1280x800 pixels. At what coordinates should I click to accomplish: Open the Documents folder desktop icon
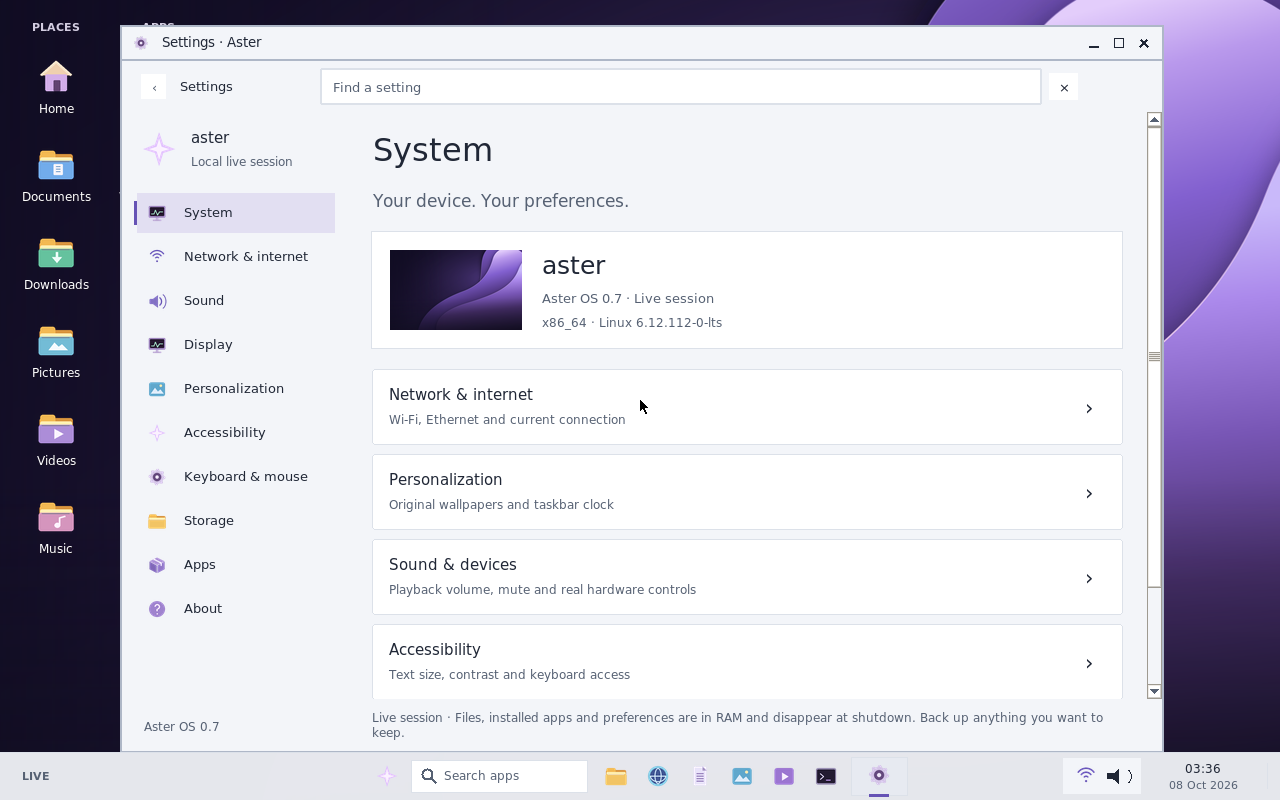coord(56,175)
